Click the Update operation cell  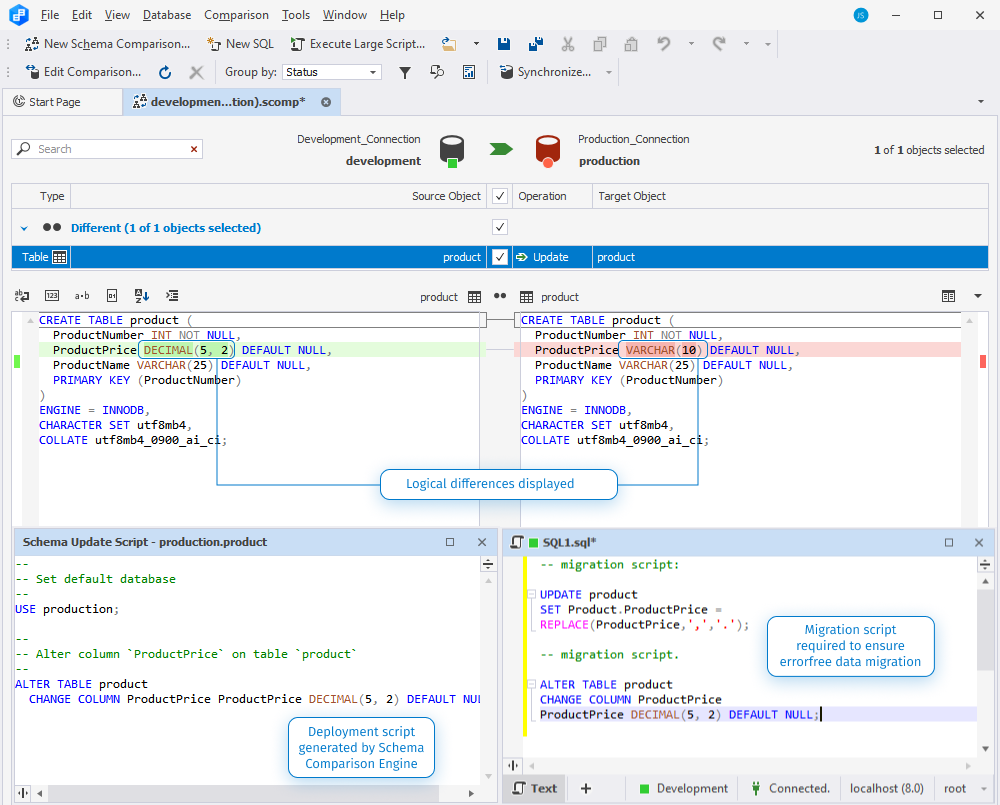[x=552, y=257]
